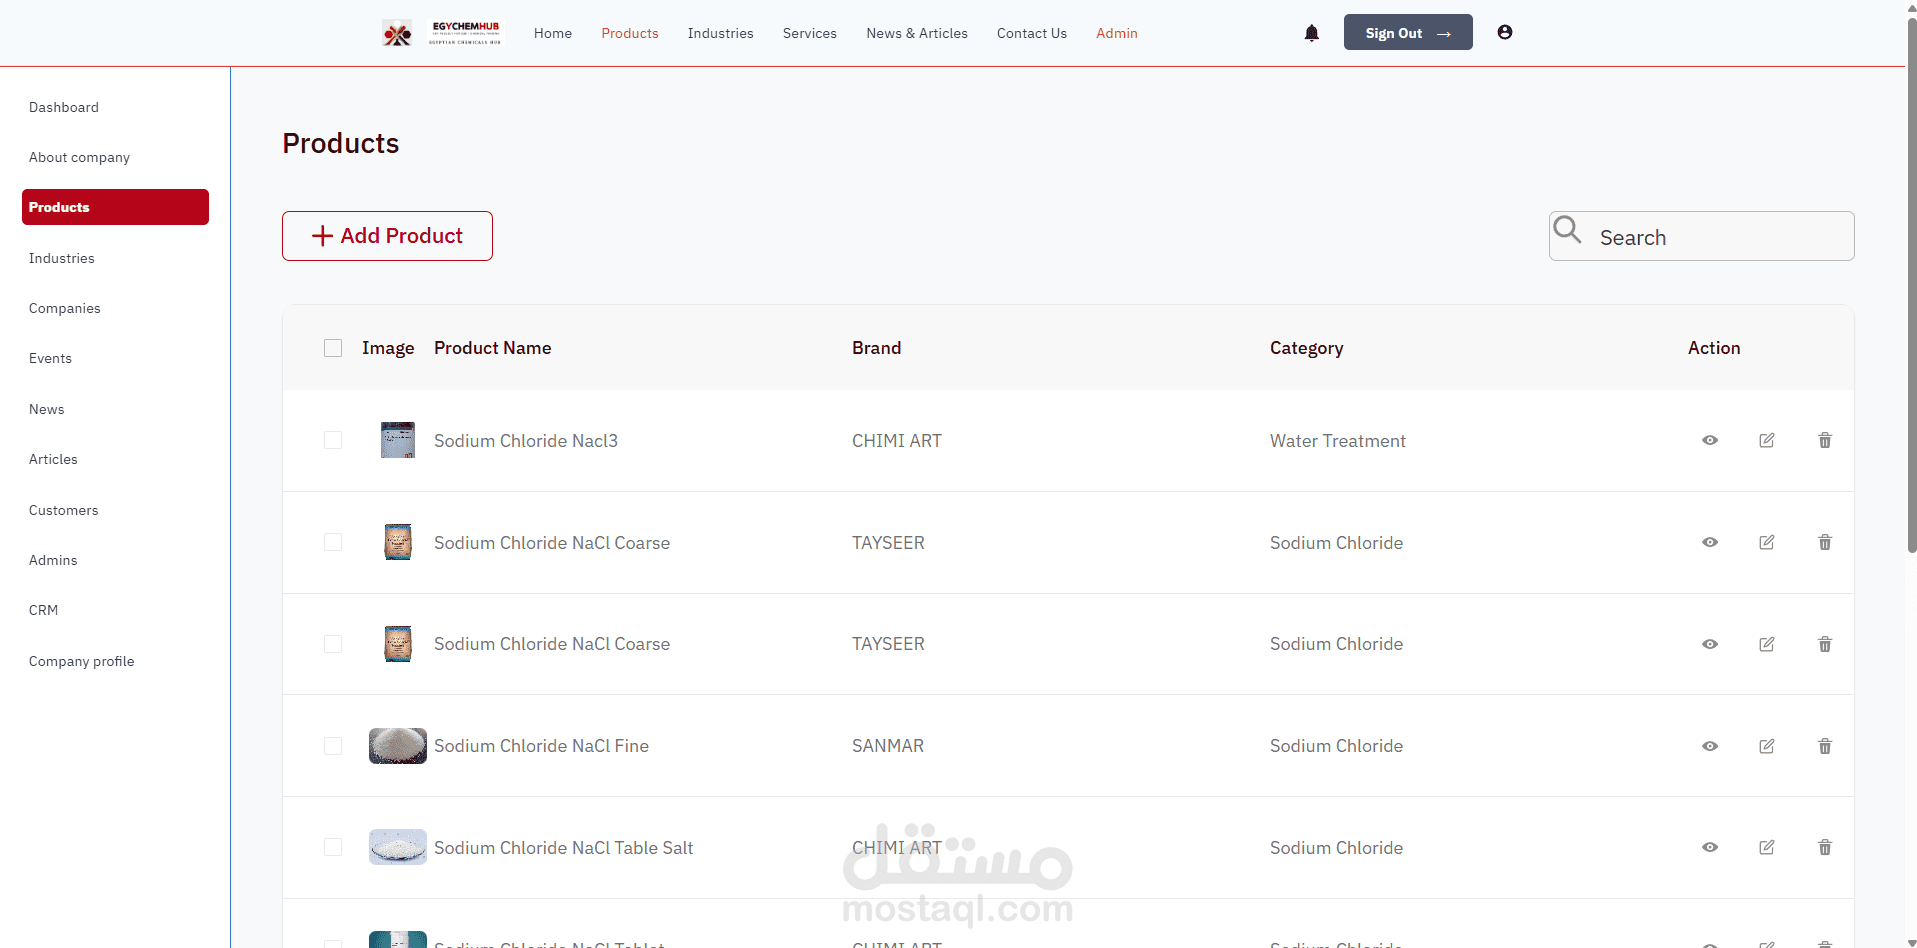Image resolution: width=1917 pixels, height=948 pixels.
Task: Go to Articles in the sidebar
Action: point(53,459)
